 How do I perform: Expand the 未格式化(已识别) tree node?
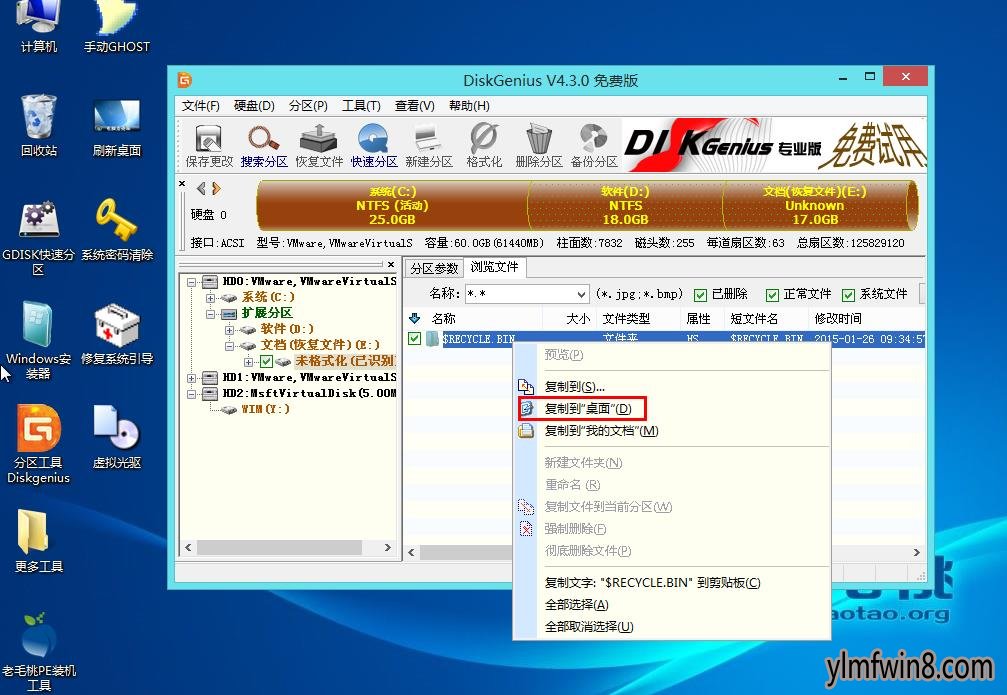[x=248, y=362]
